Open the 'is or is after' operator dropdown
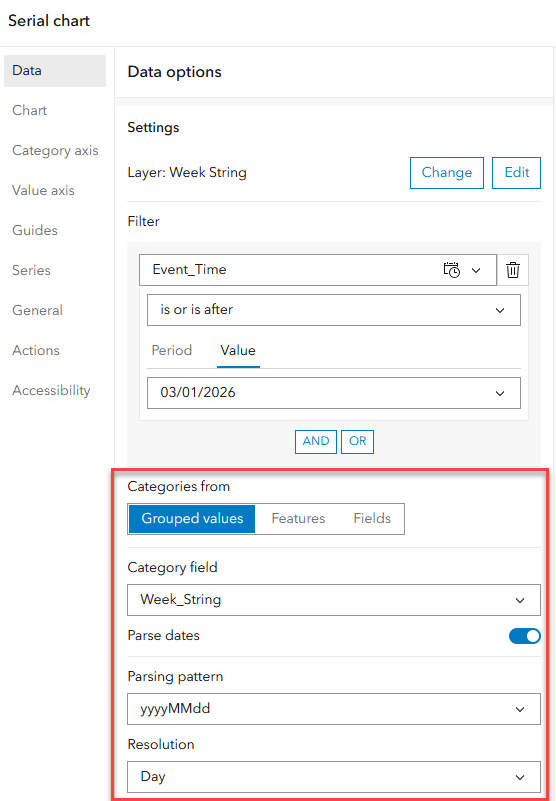This screenshot has height=801, width=556. [334, 310]
